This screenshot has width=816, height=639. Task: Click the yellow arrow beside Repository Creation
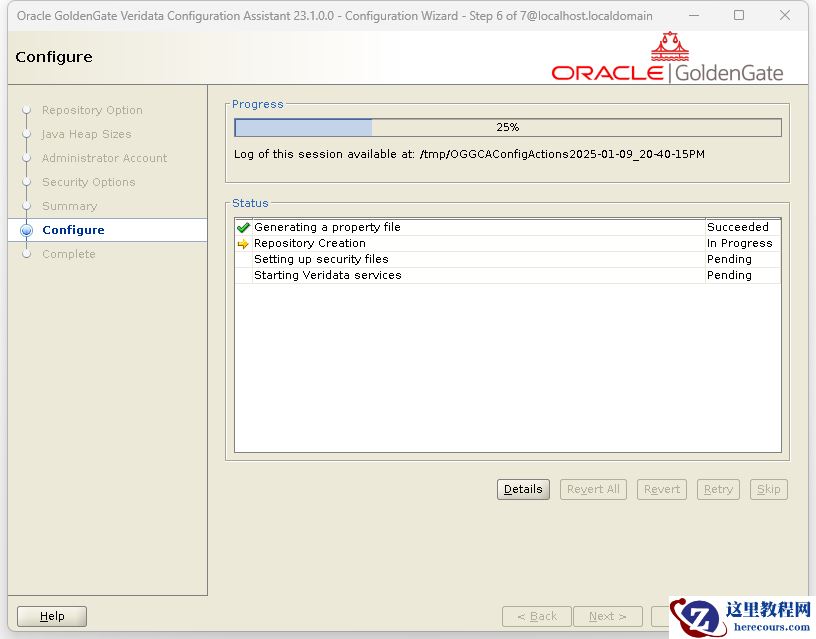243,244
